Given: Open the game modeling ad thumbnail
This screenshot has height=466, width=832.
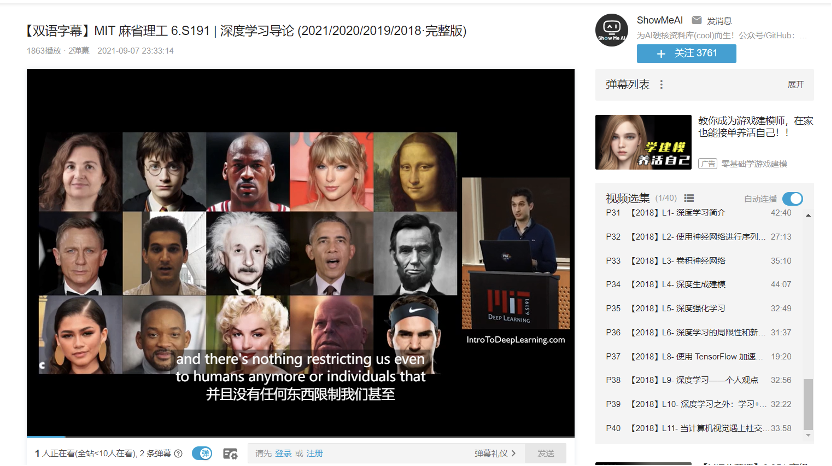Looking at the screenshot, I should click(x=643, y=142).
